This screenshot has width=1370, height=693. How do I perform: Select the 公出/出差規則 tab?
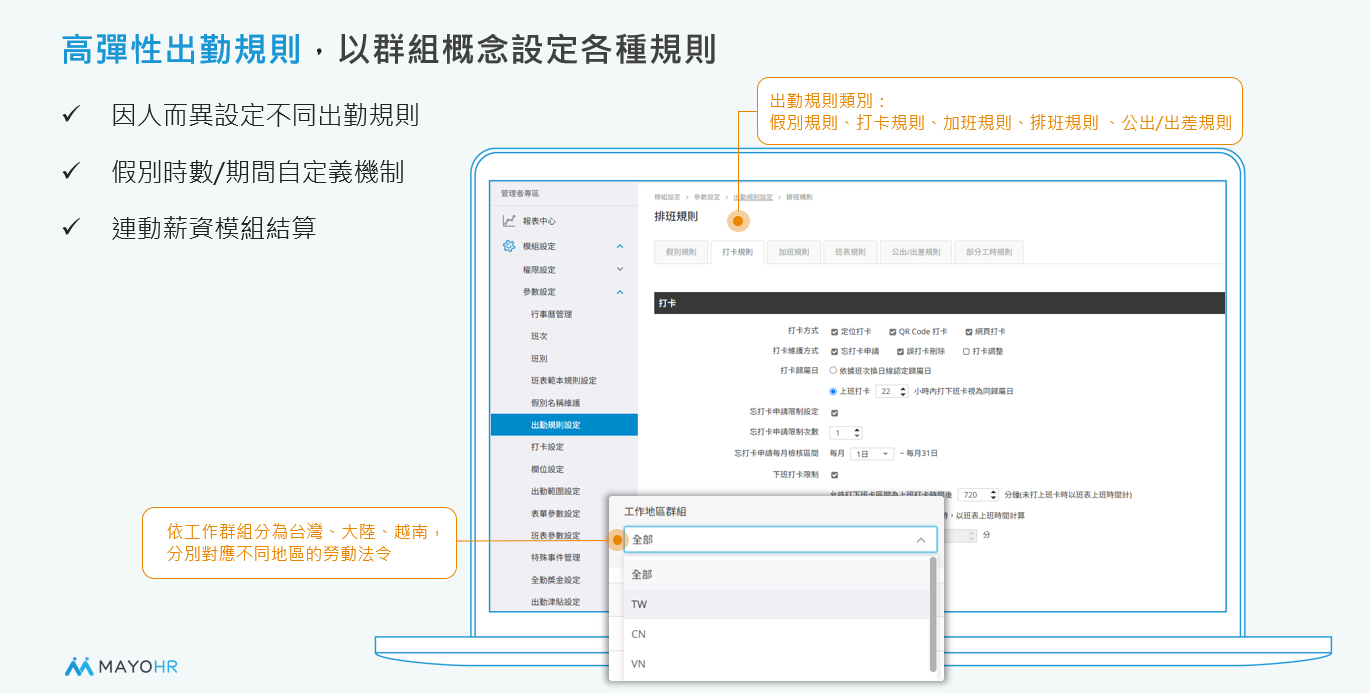click(914, 252)
